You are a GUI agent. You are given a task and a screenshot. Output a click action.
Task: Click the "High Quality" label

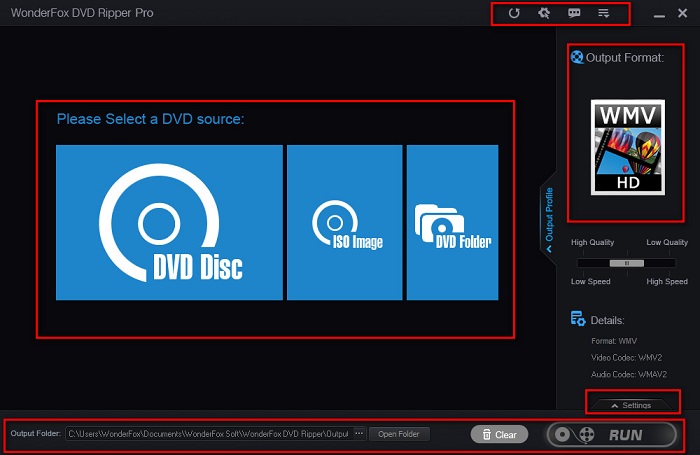coord(592,242)
